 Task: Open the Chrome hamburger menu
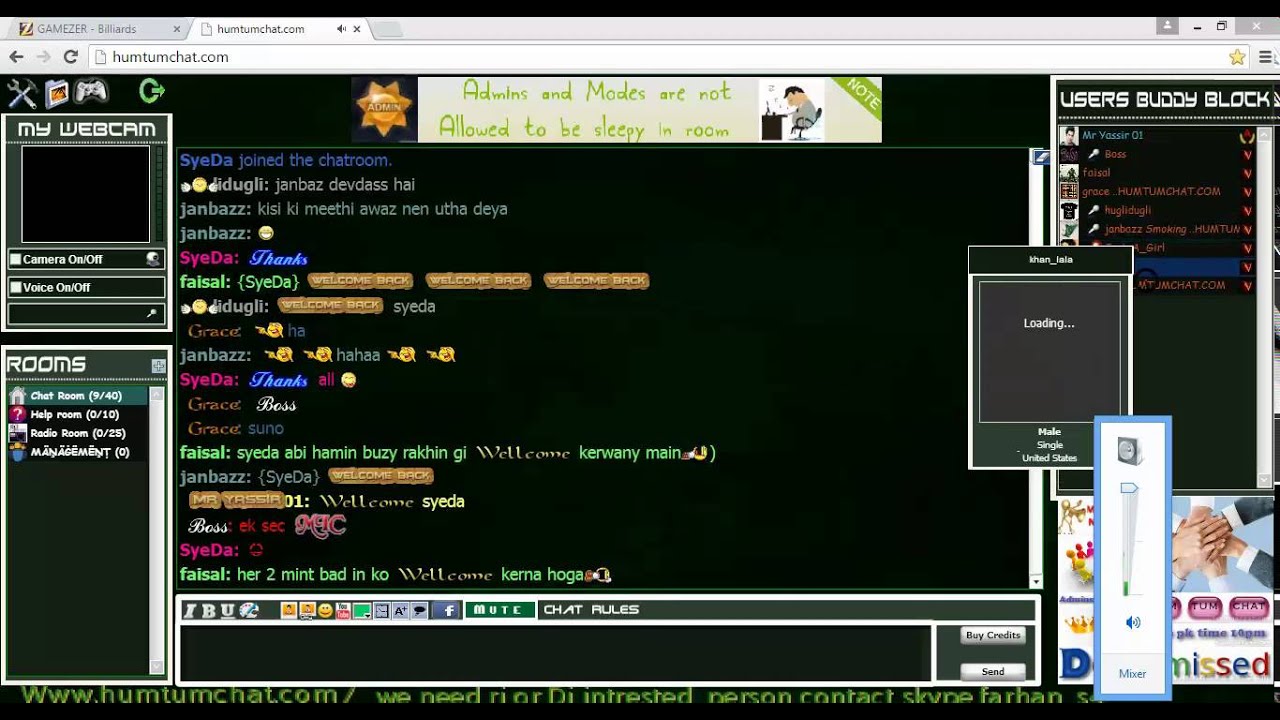click(1266, 57)
